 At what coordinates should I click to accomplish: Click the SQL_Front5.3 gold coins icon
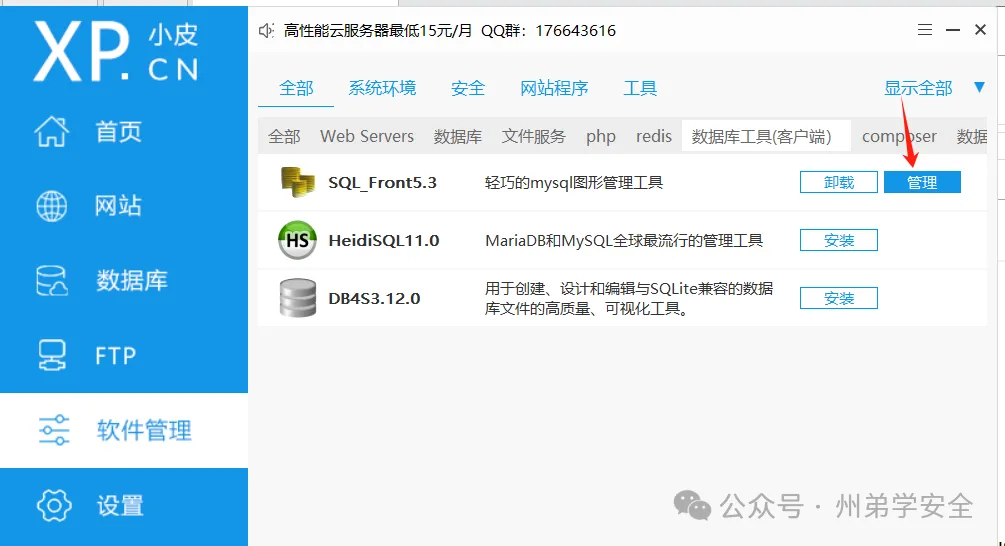297,182
